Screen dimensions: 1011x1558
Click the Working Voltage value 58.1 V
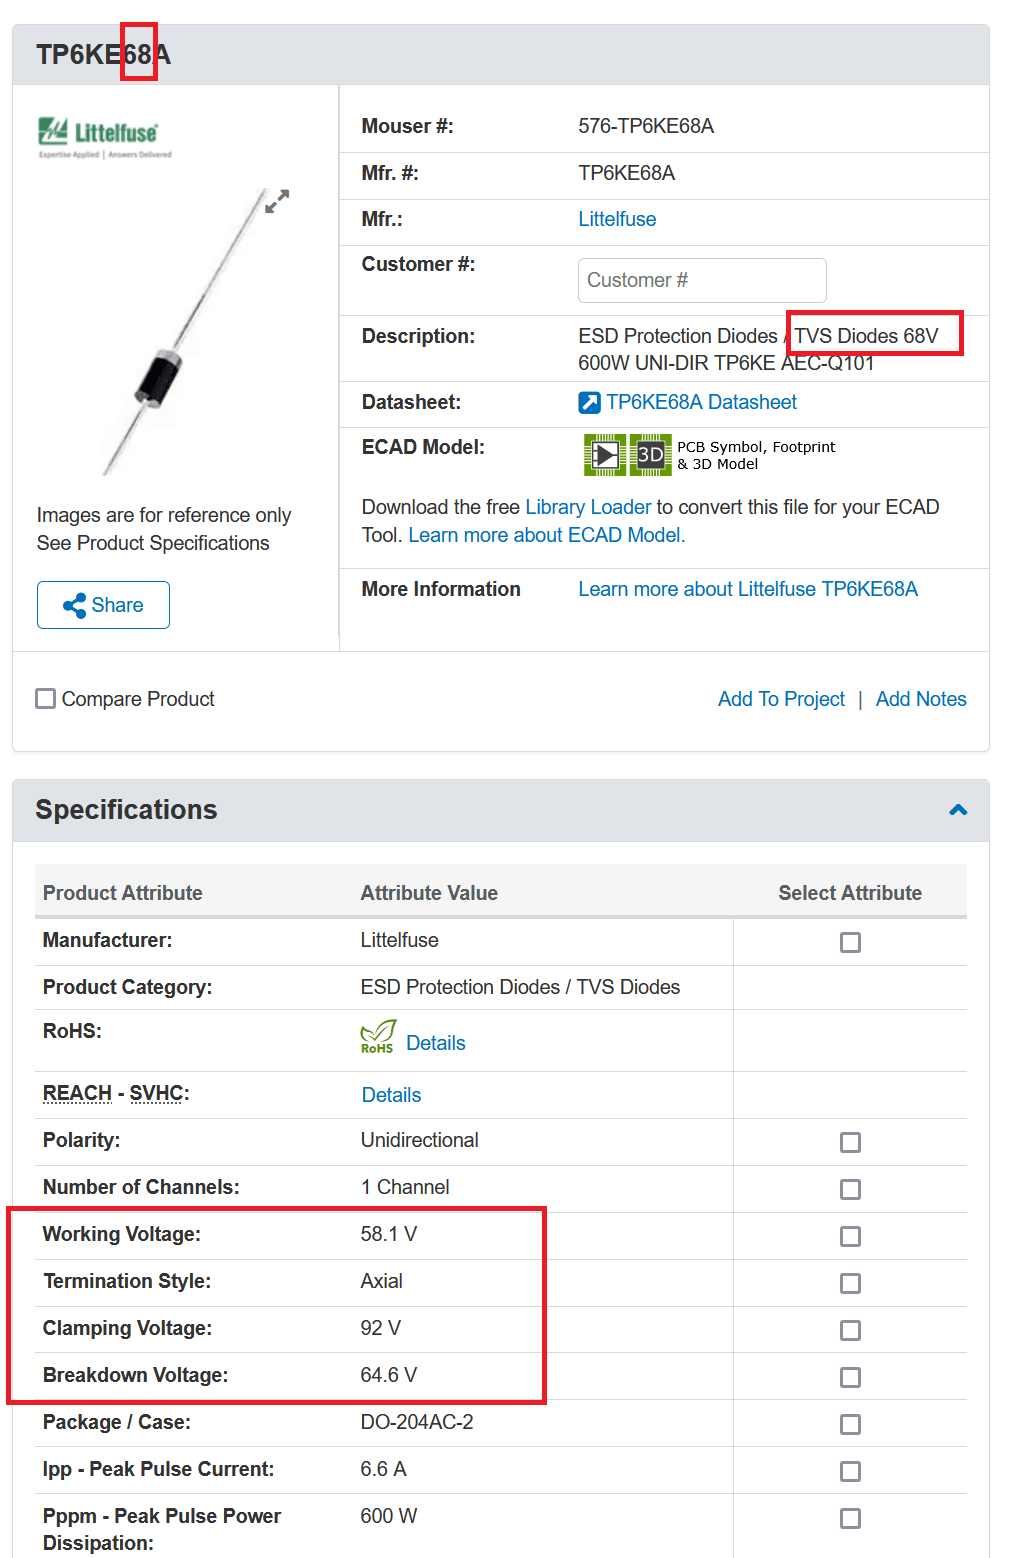point(389,1234)
